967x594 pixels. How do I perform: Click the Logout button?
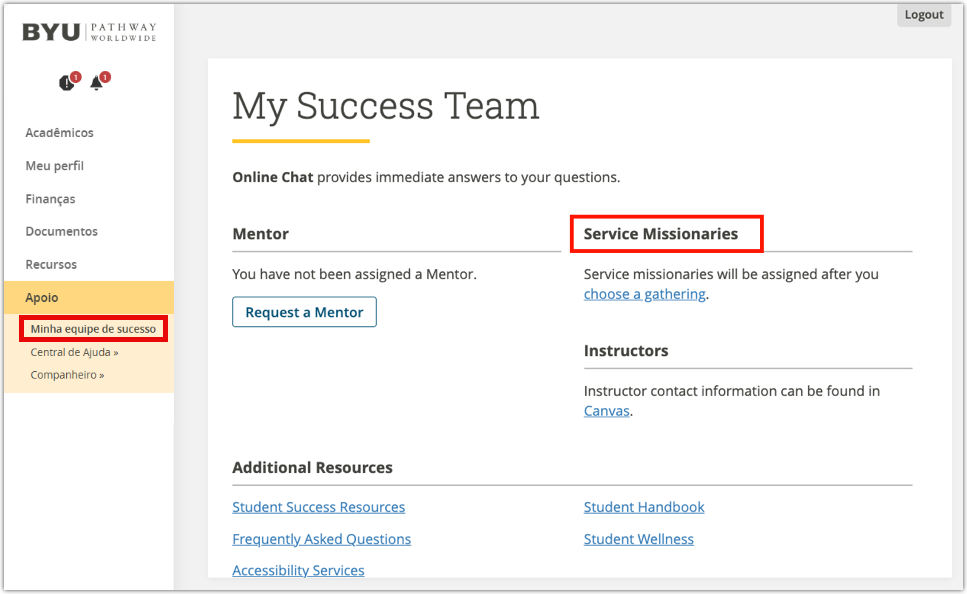[x=924, y=15]
